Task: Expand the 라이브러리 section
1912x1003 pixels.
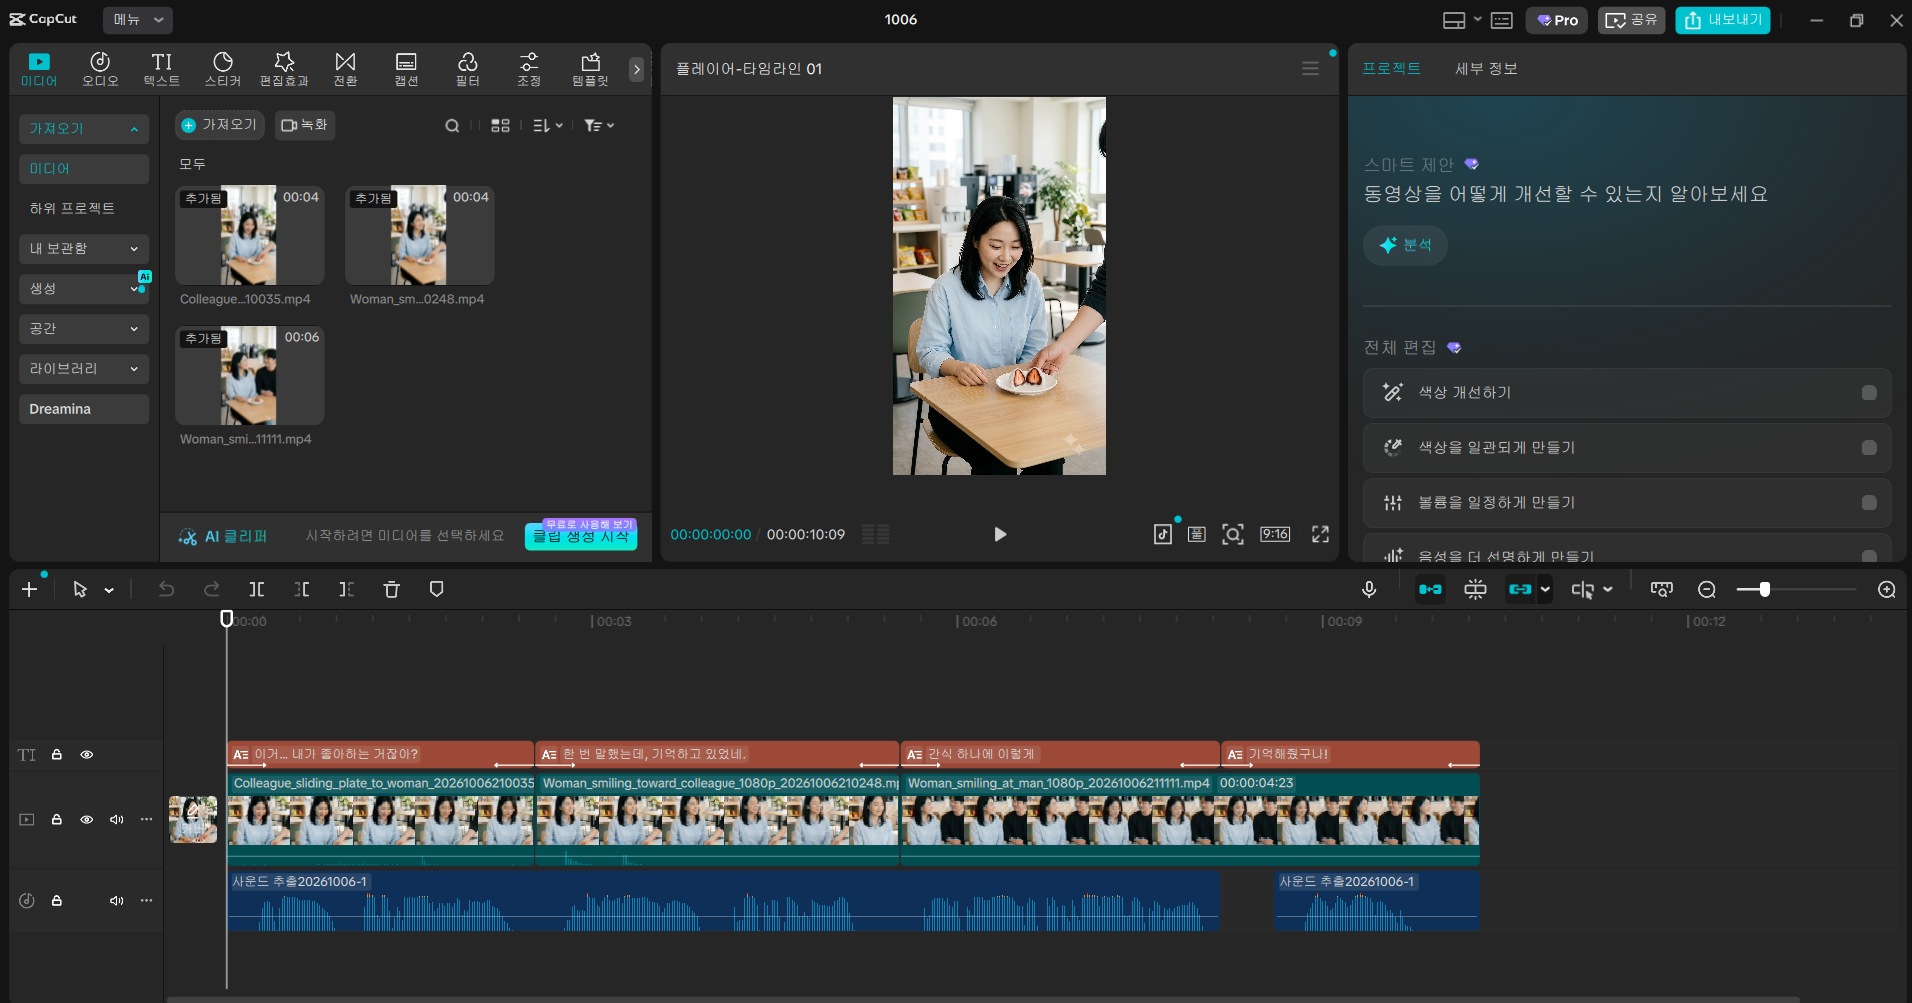Action: pos(84,369)
